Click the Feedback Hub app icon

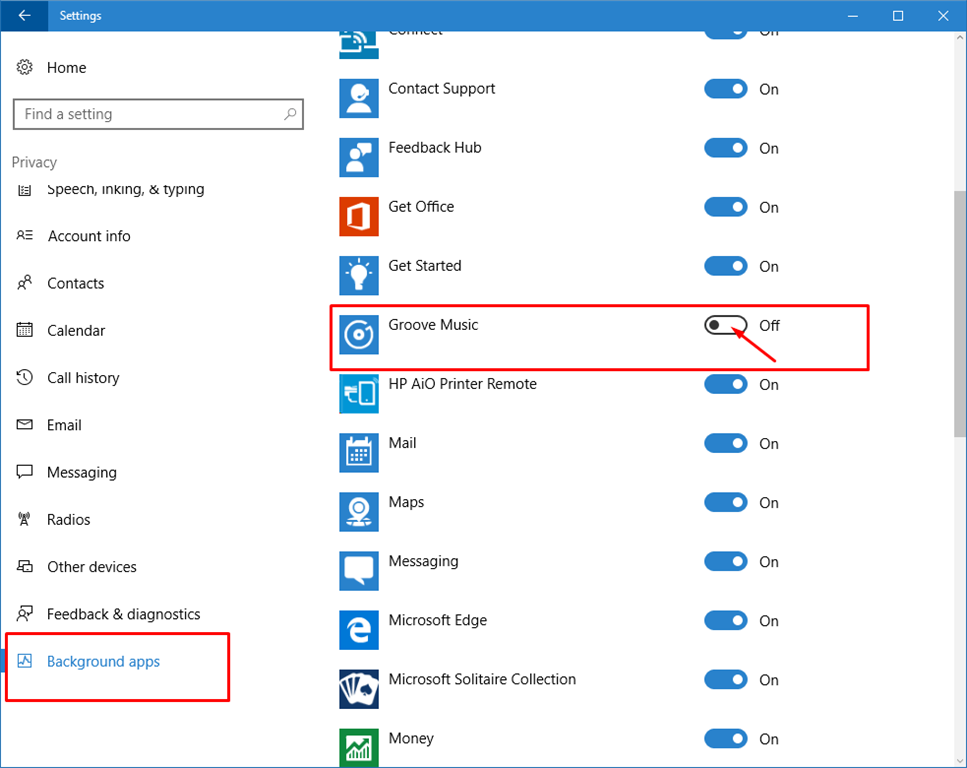[359, 157]
